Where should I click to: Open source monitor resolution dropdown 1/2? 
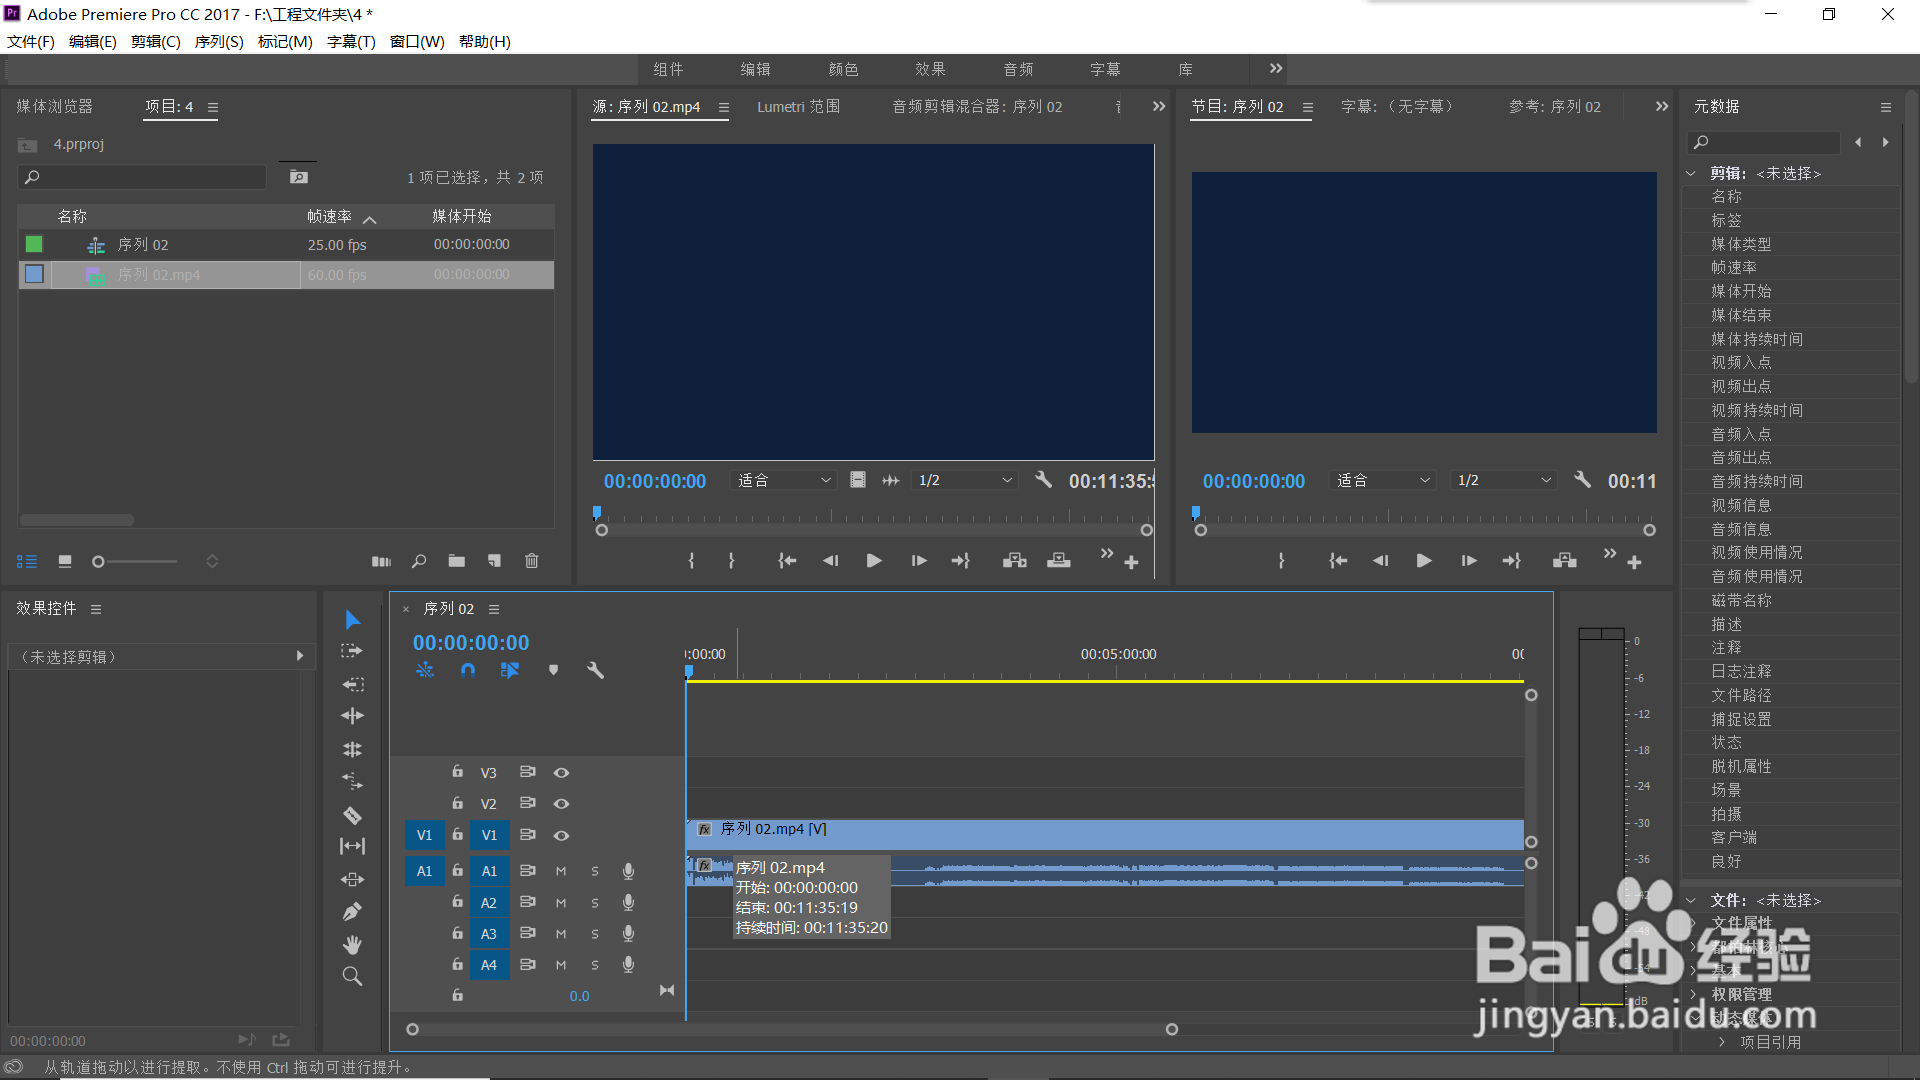(x=966, y=481)
